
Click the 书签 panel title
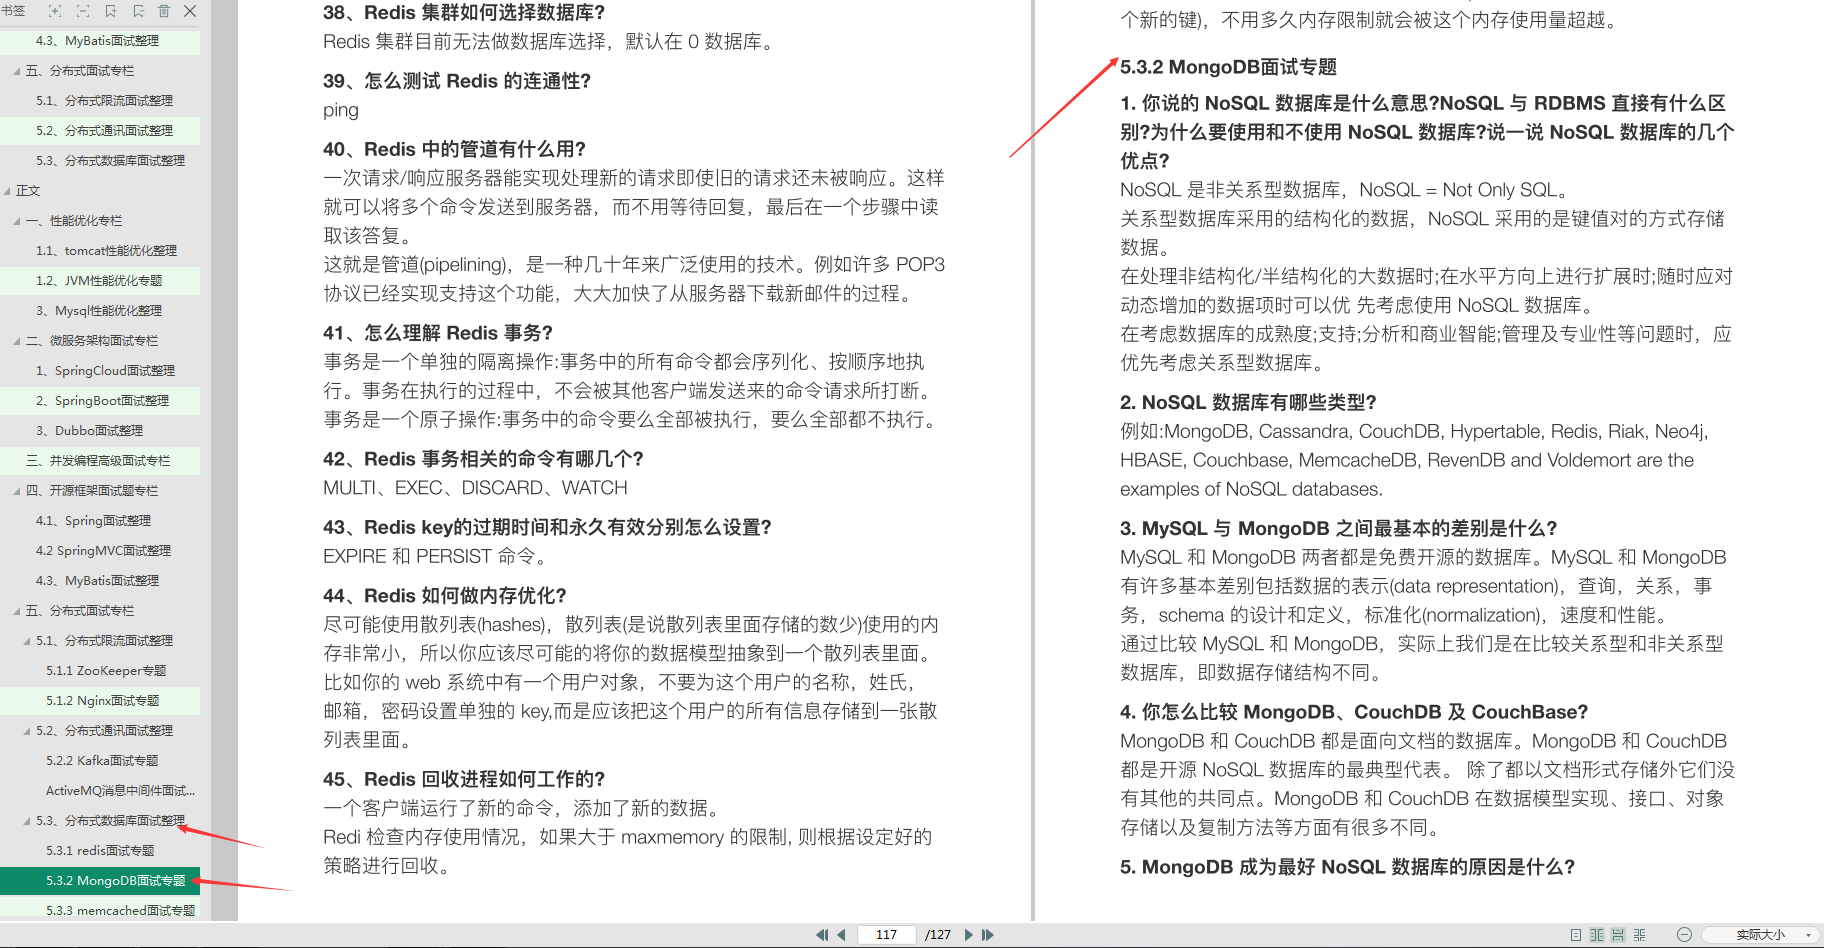point(13,11)
